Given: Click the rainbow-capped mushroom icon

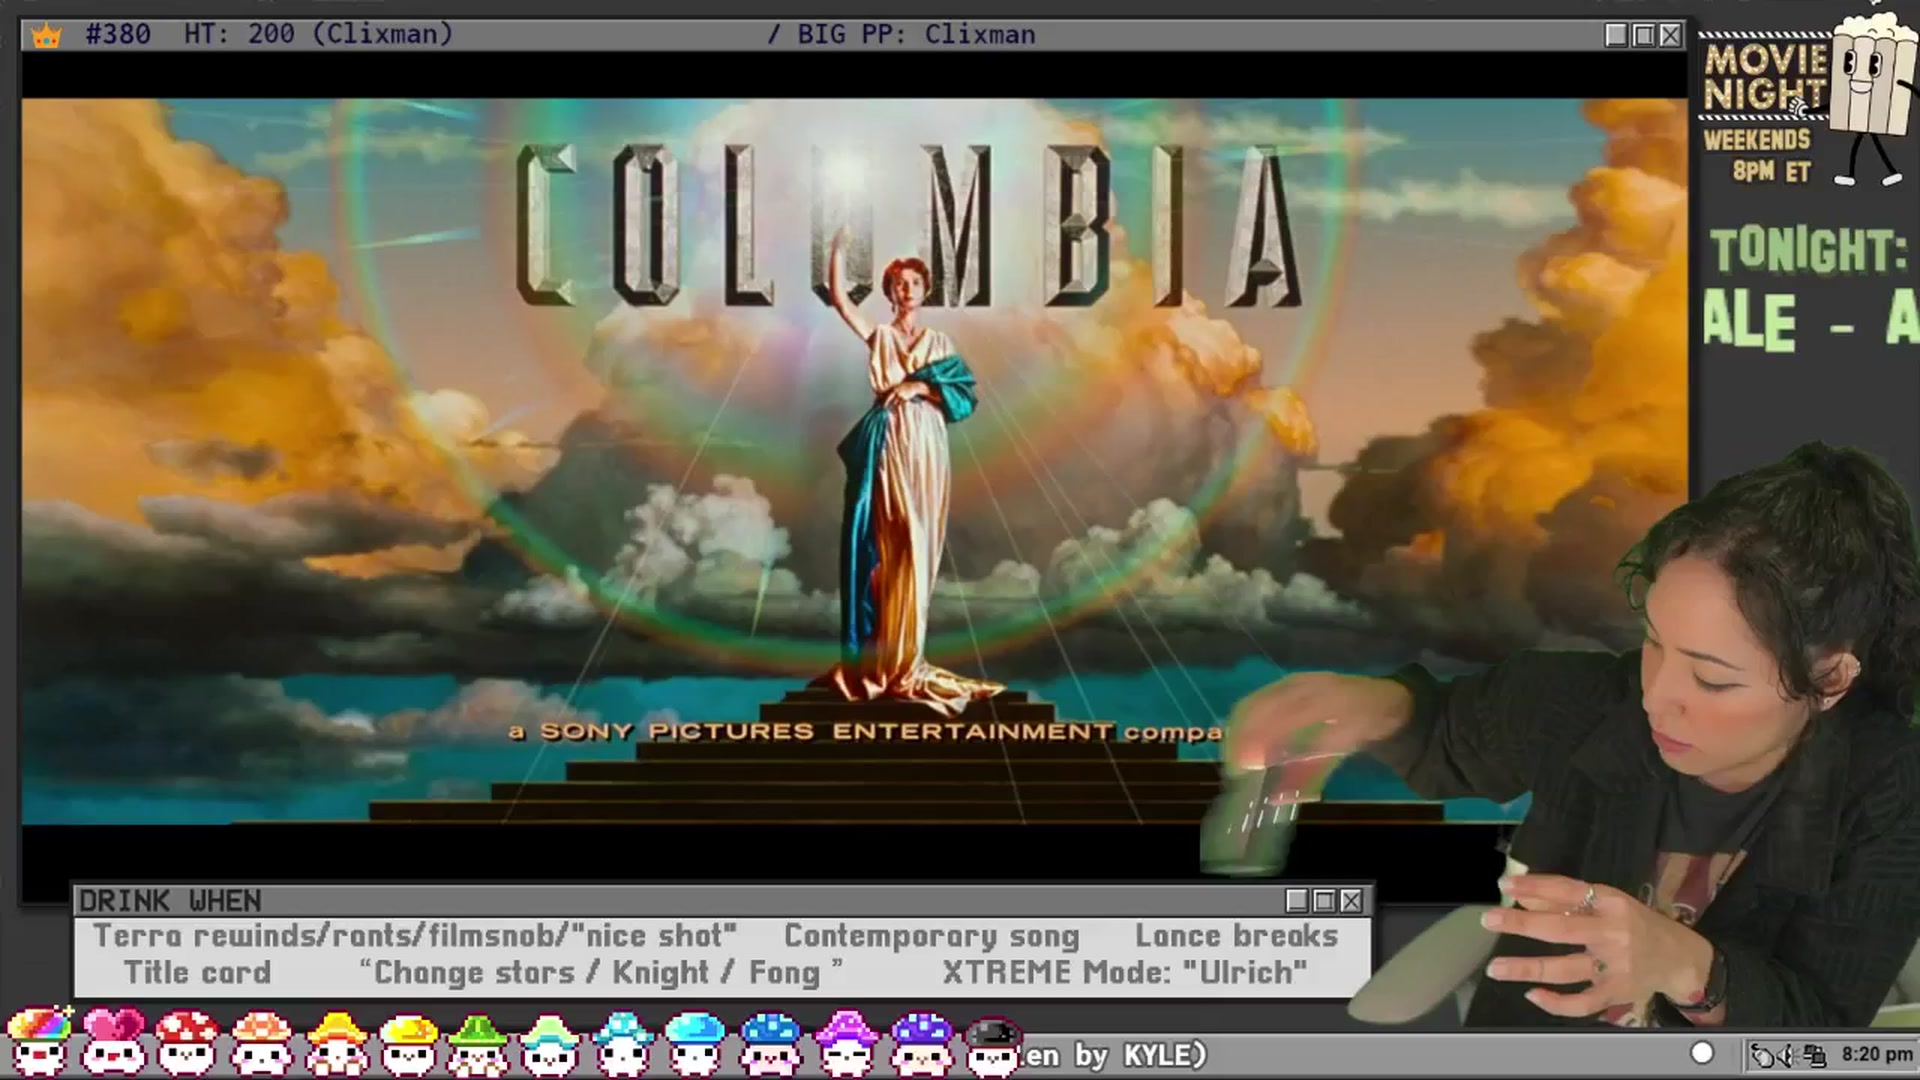Looking at the screenshot, I should 40,1042.
